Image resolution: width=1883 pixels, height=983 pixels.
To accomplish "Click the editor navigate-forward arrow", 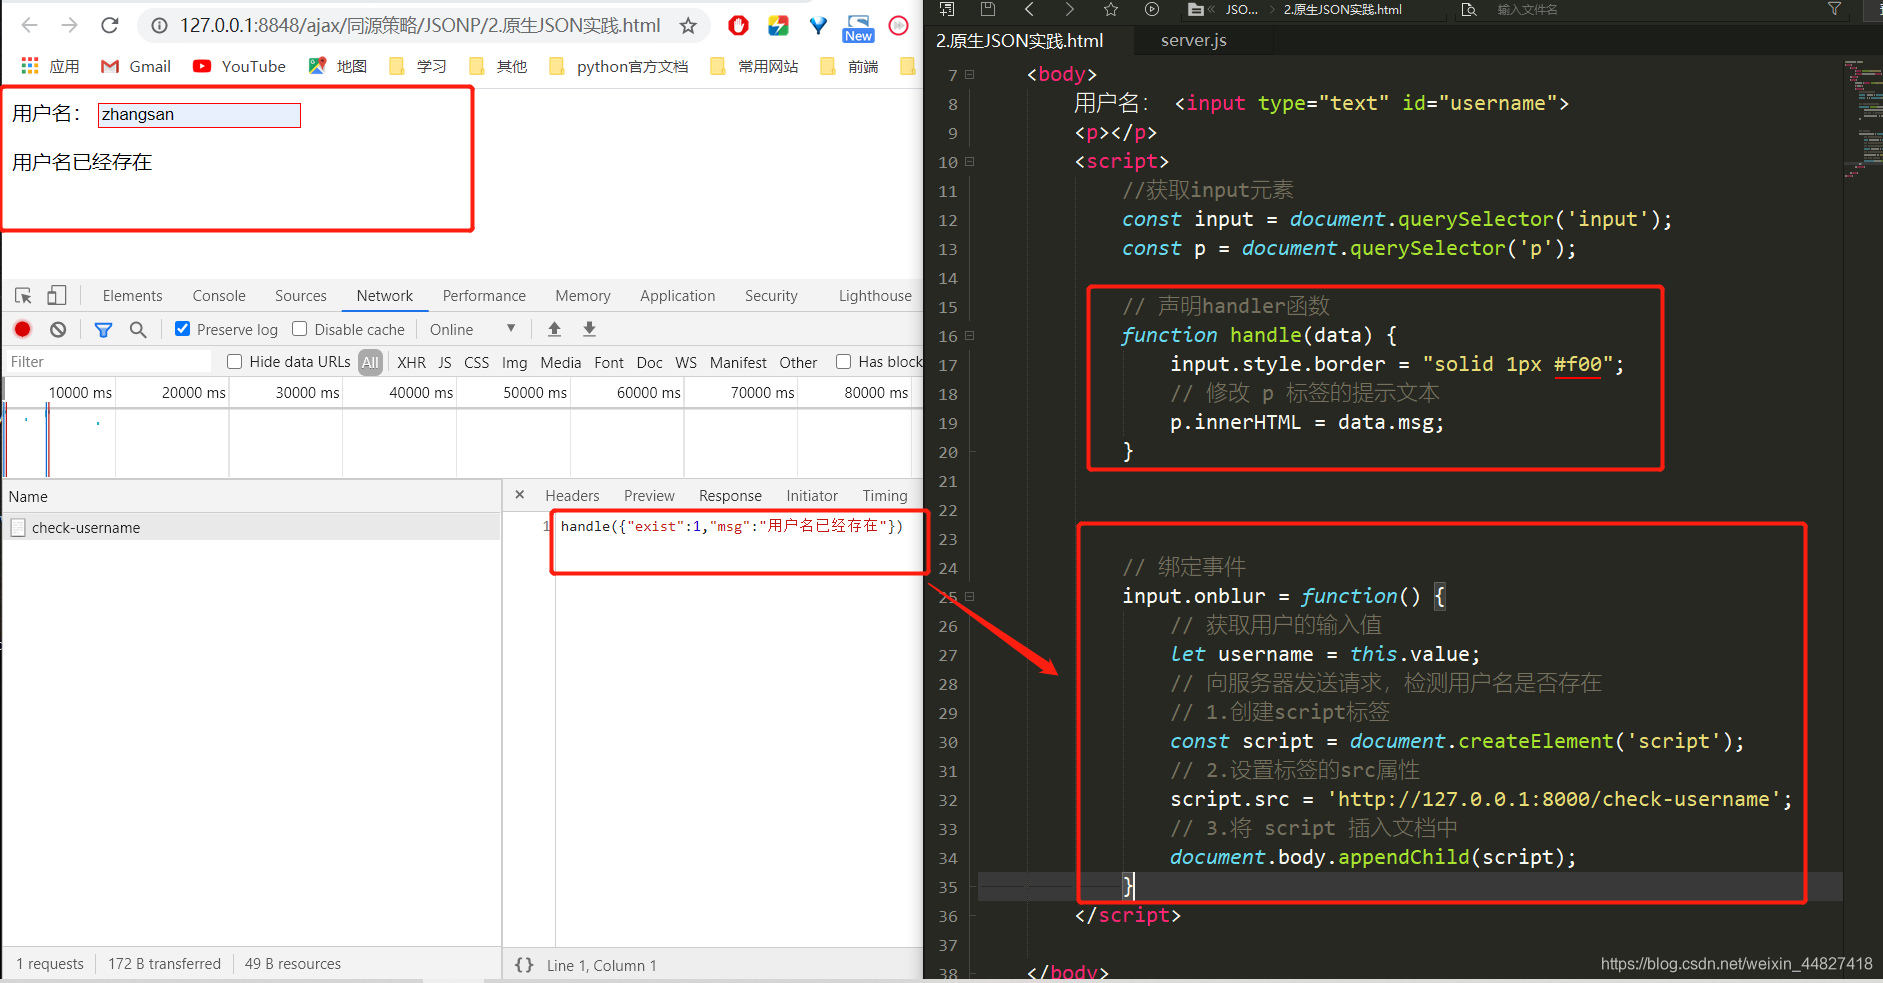I will pos(1069,9).
